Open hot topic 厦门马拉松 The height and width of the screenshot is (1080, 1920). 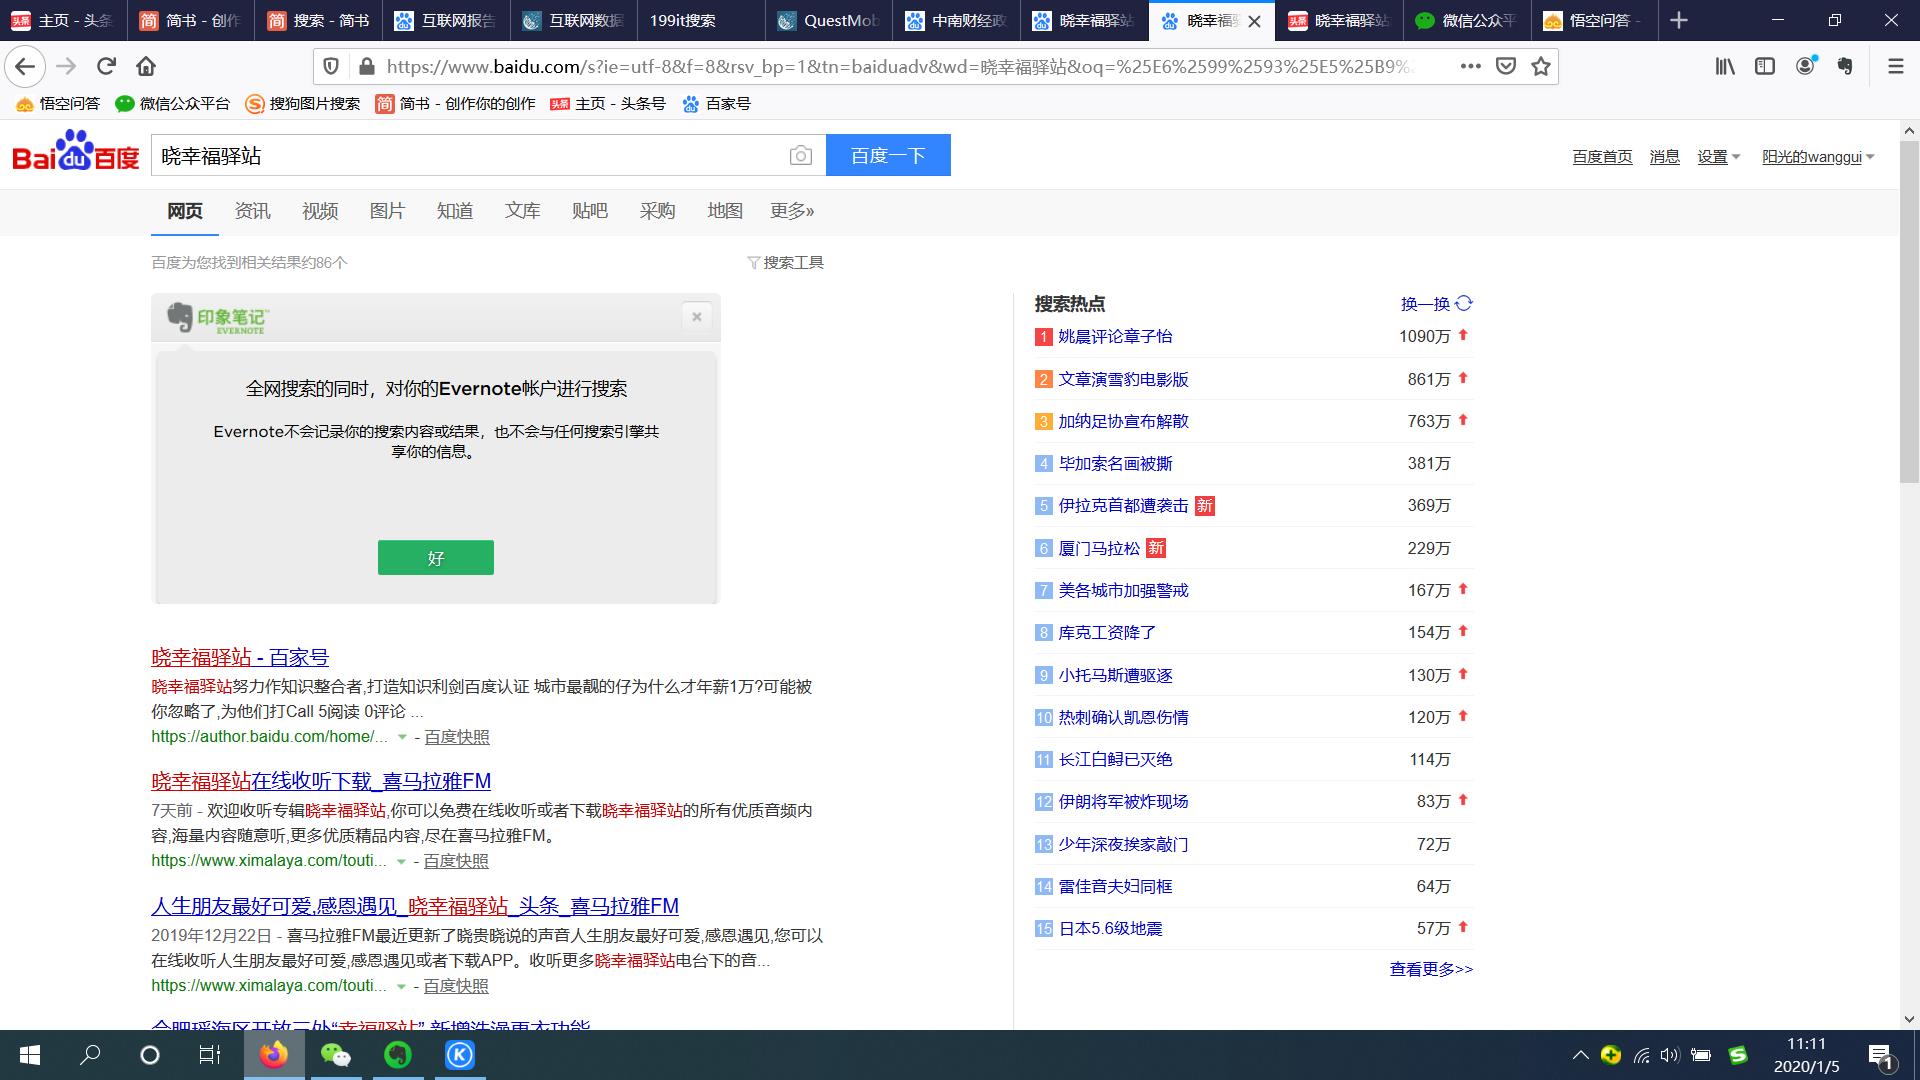tap(1099, 548)
